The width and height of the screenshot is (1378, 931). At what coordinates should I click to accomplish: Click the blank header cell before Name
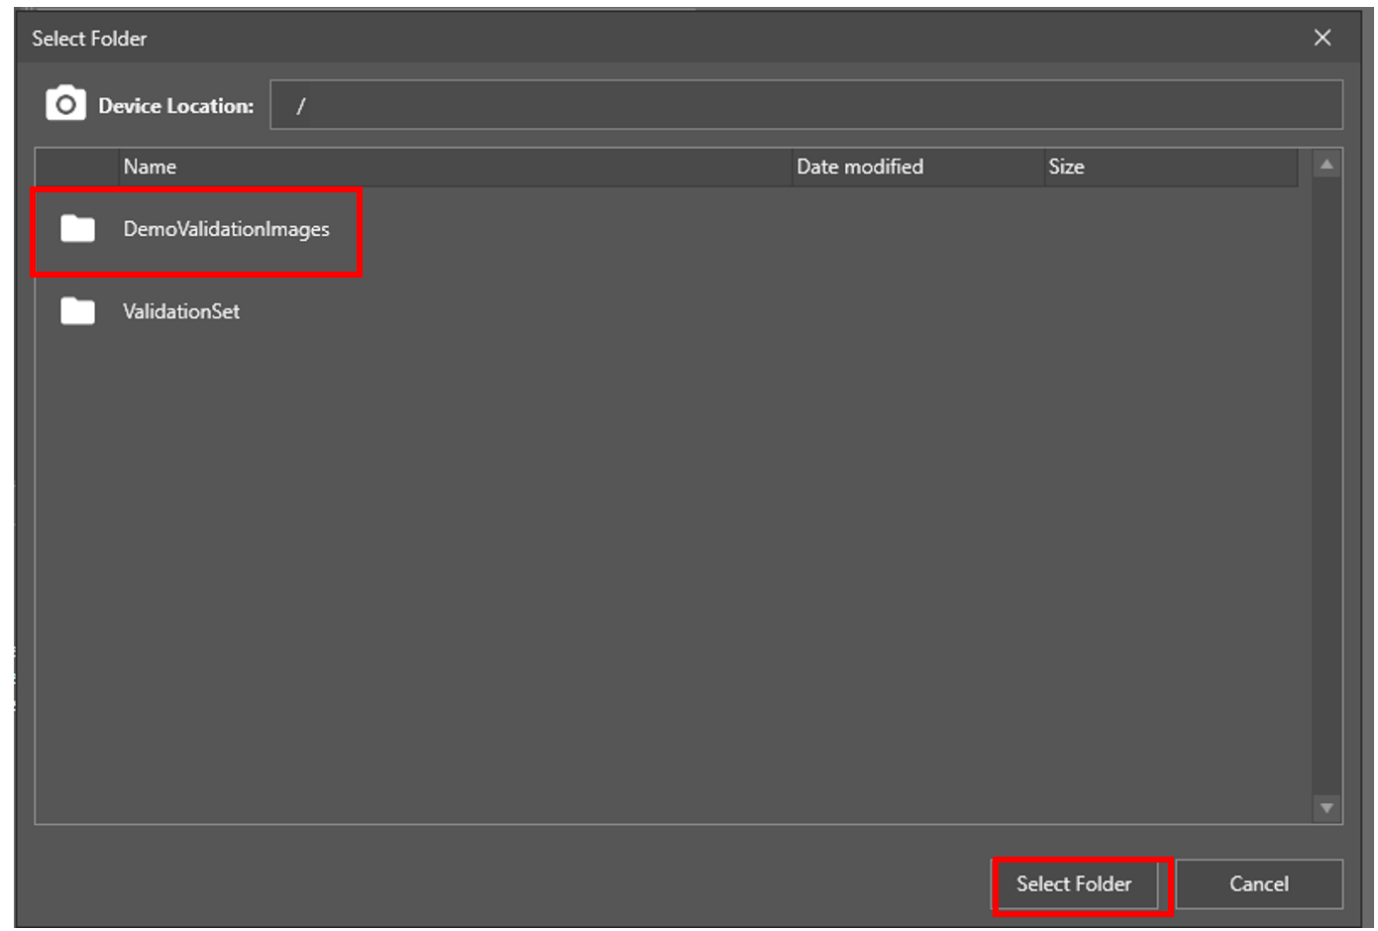tap(77, 167)
